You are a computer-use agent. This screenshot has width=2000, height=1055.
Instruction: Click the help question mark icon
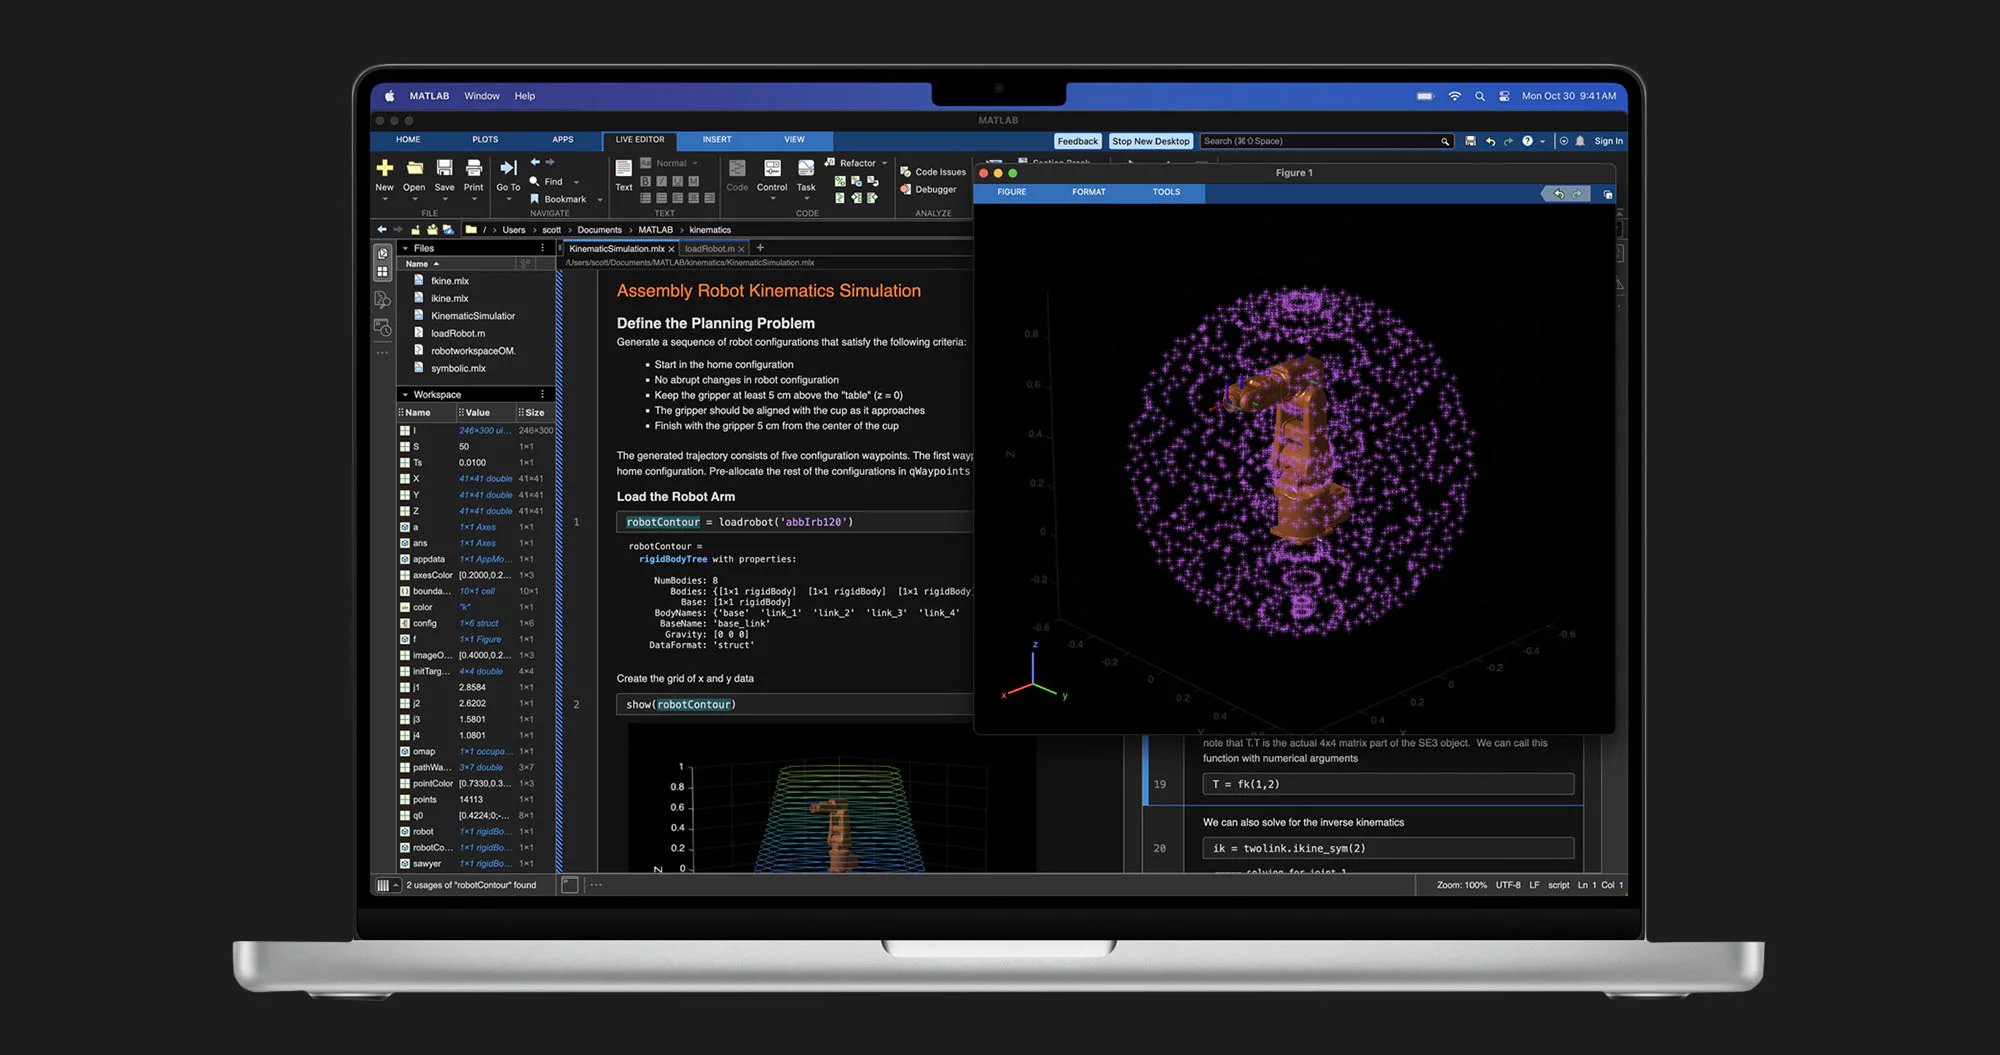click(x=1527, y=141)
